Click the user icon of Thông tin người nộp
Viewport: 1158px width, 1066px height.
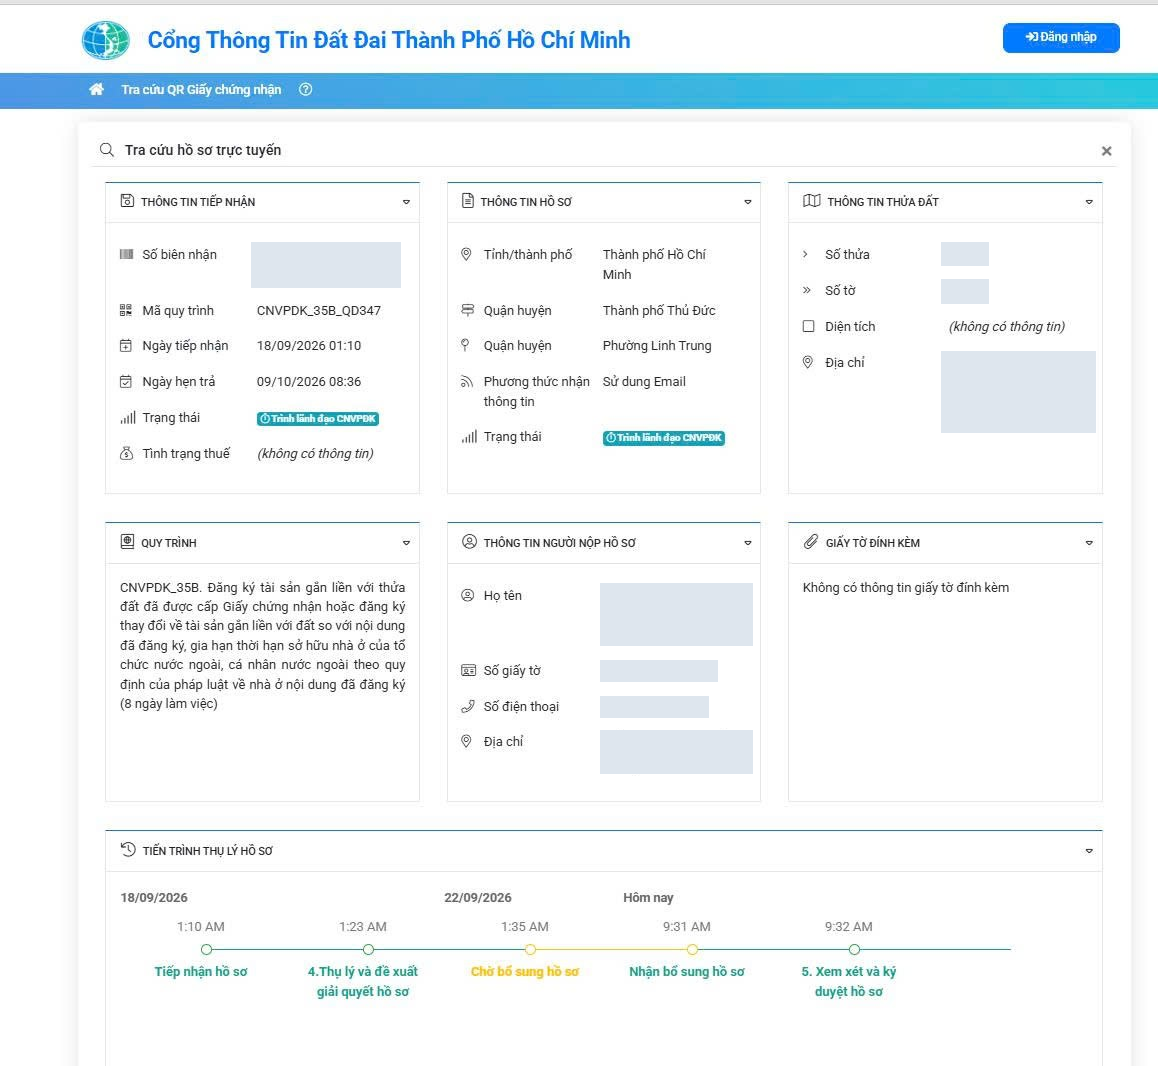click(469, 541)
